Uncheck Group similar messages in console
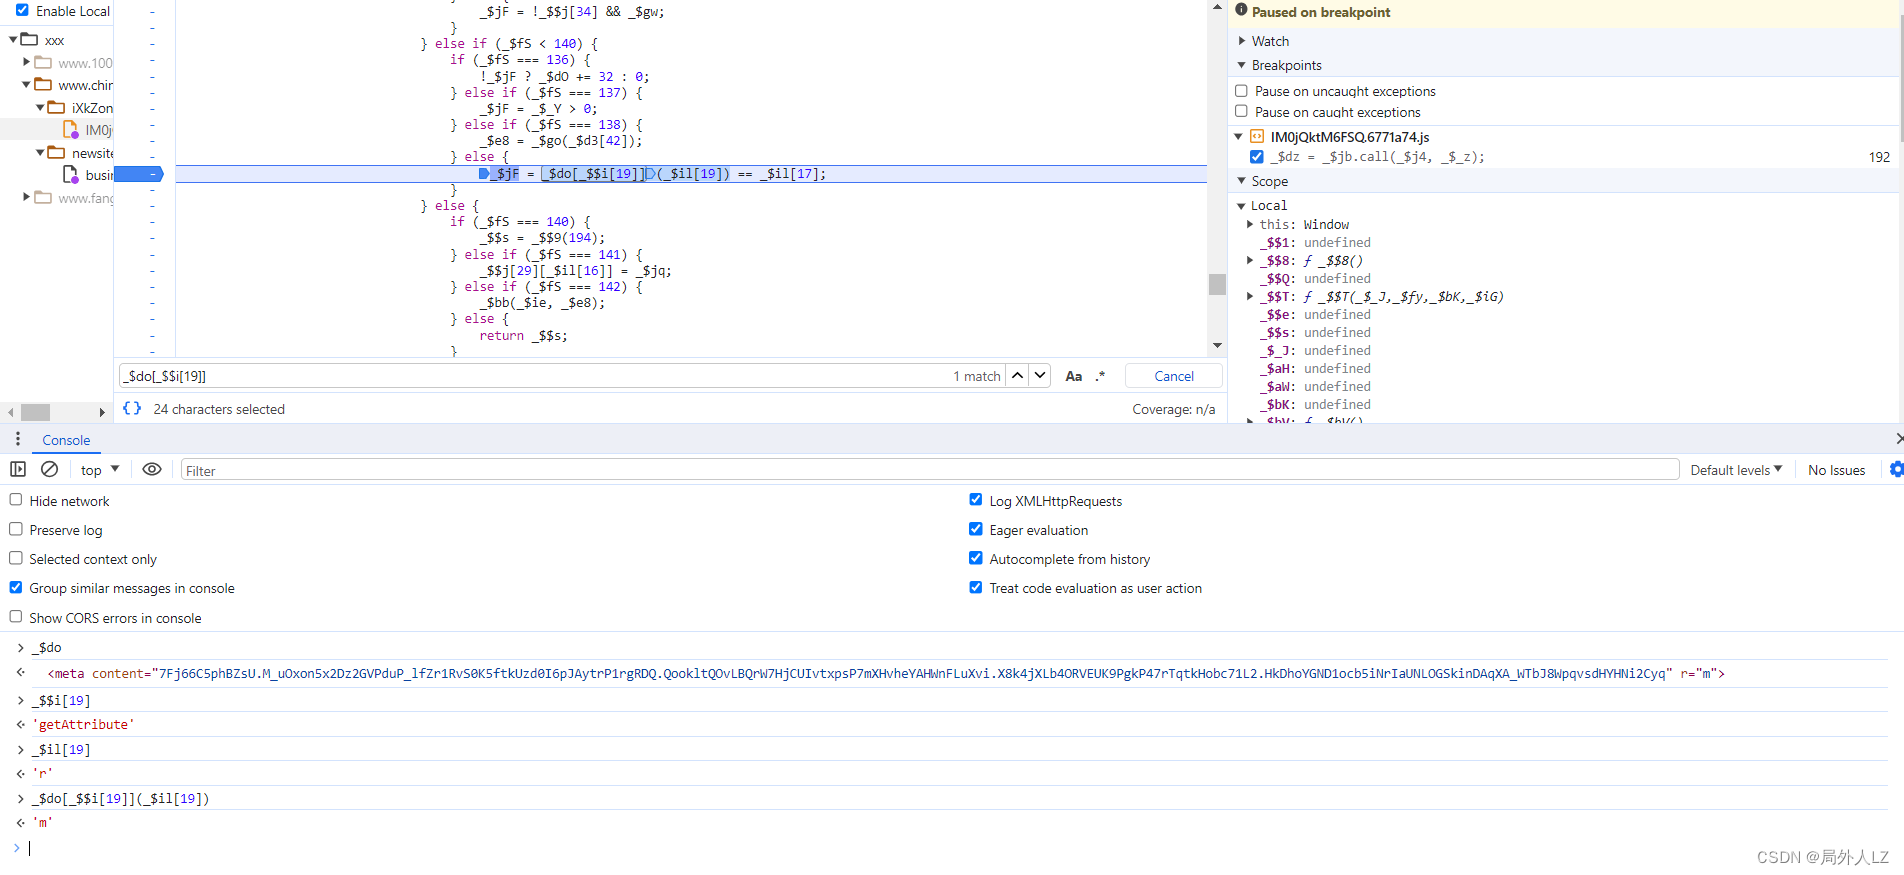Viewport: 1904px width, 875px height. 16,587
